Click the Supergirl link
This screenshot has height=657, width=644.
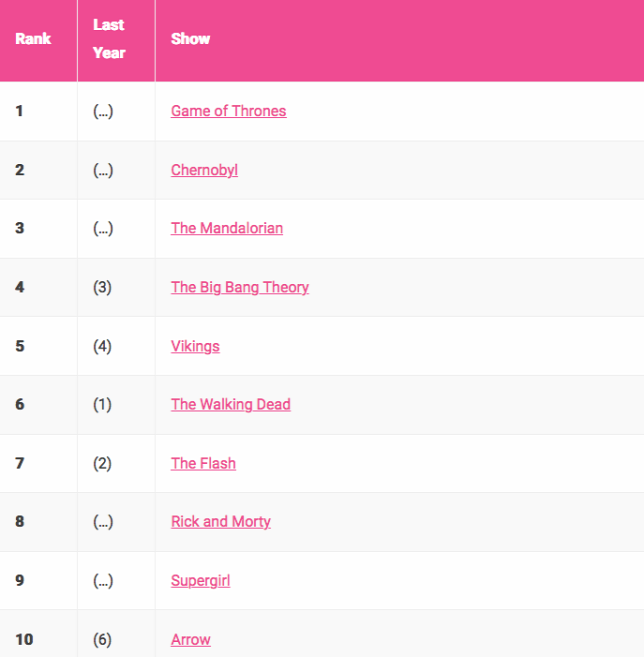click(200, 581)
